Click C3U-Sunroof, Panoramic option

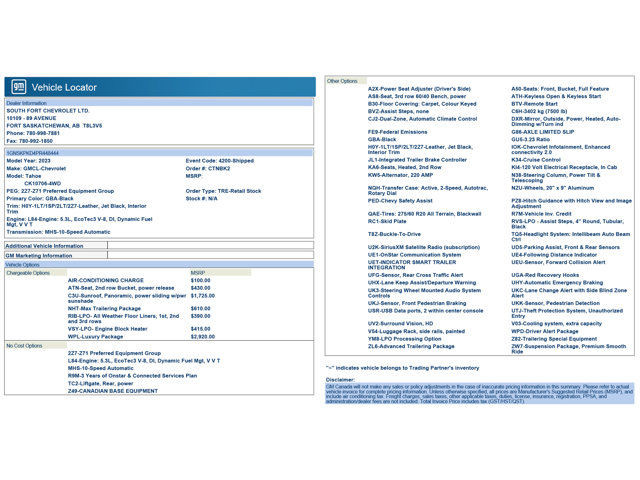pos(127,298)
